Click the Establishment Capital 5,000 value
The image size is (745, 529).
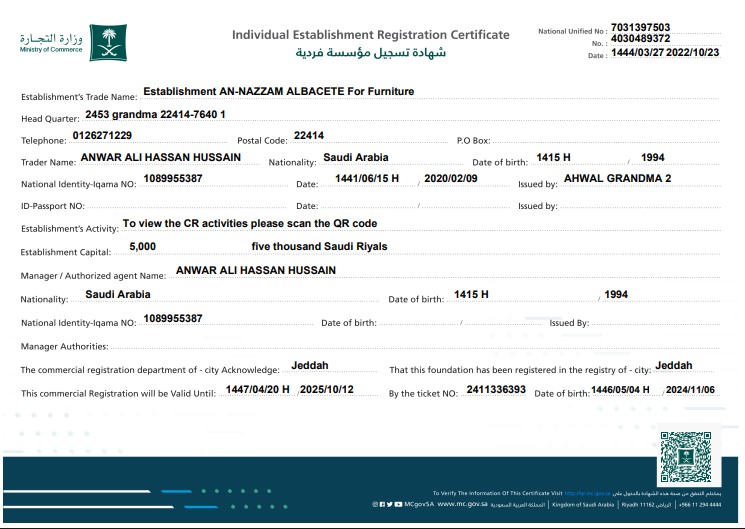tap(142, 246)
